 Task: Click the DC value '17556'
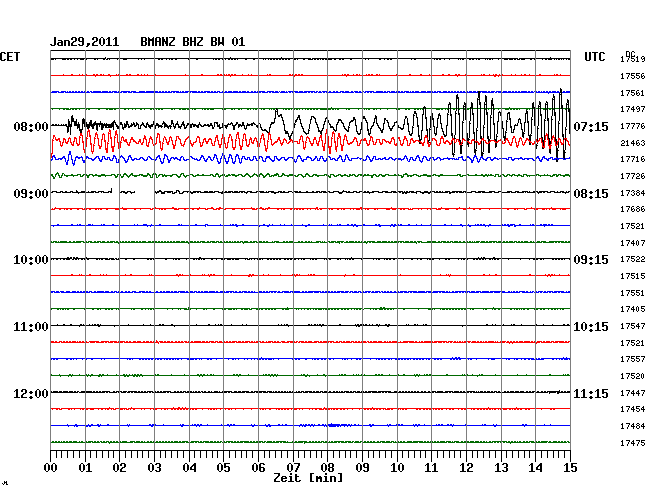pyautogui.click(x=633, y=76)
